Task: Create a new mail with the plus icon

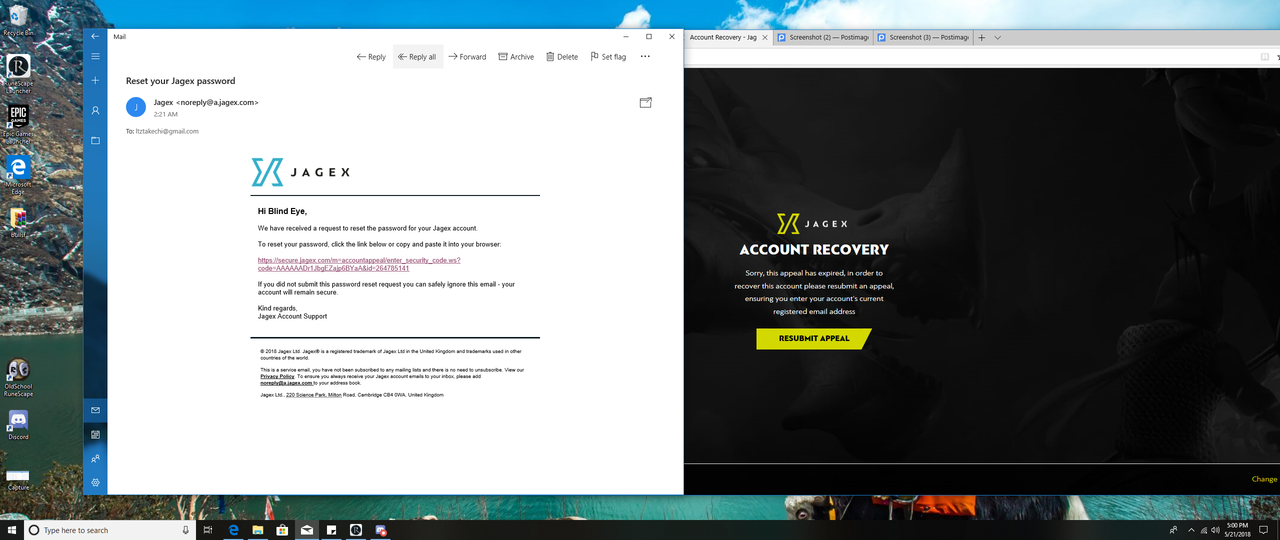Action: (95, 80)
